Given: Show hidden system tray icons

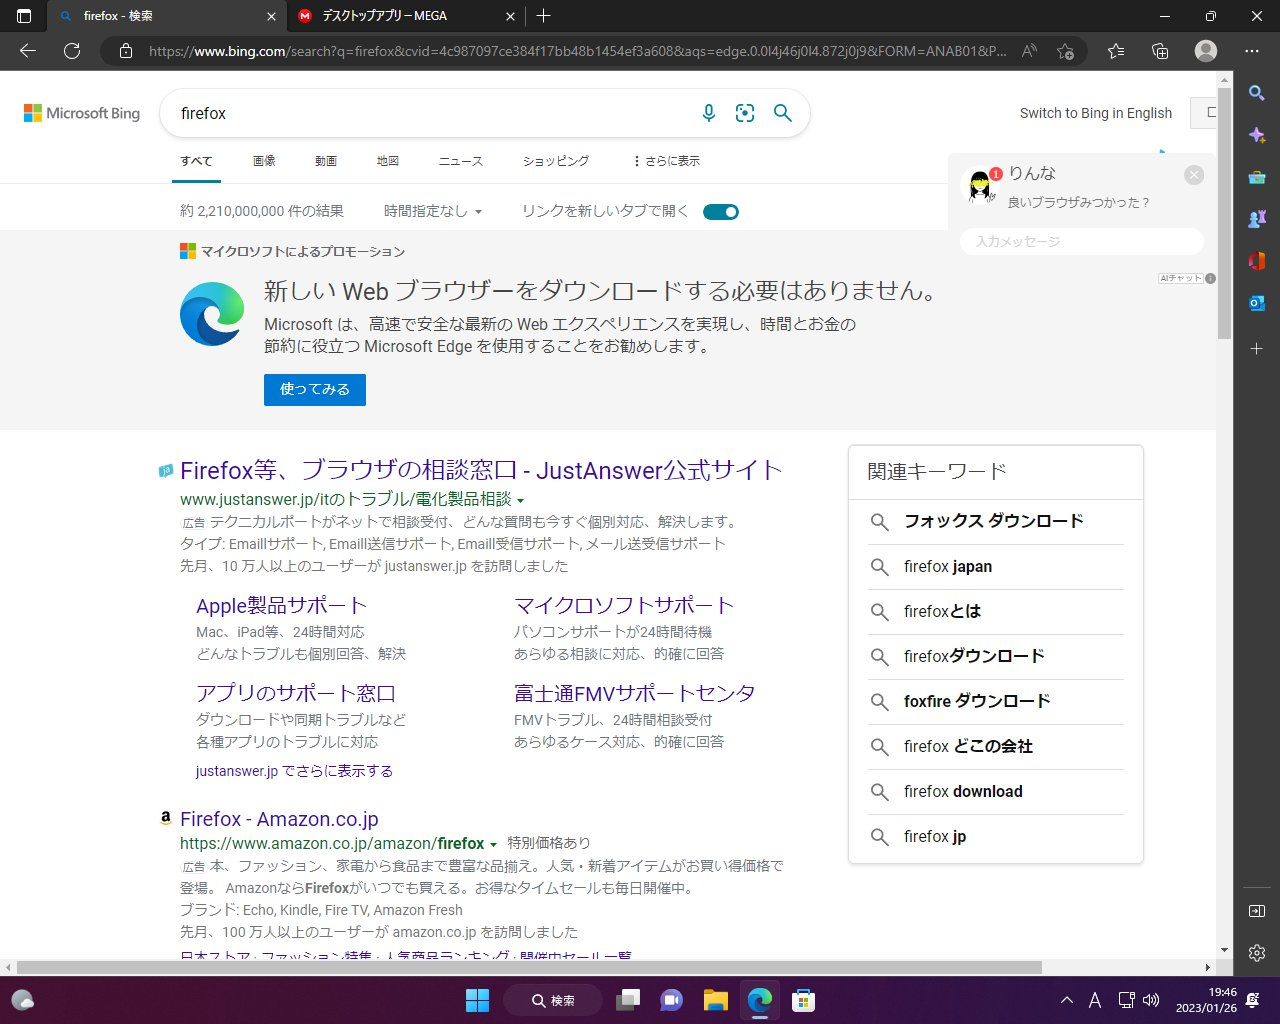Looking at the screenshot, I should pyautogui.click(x=1067, y=1000).
